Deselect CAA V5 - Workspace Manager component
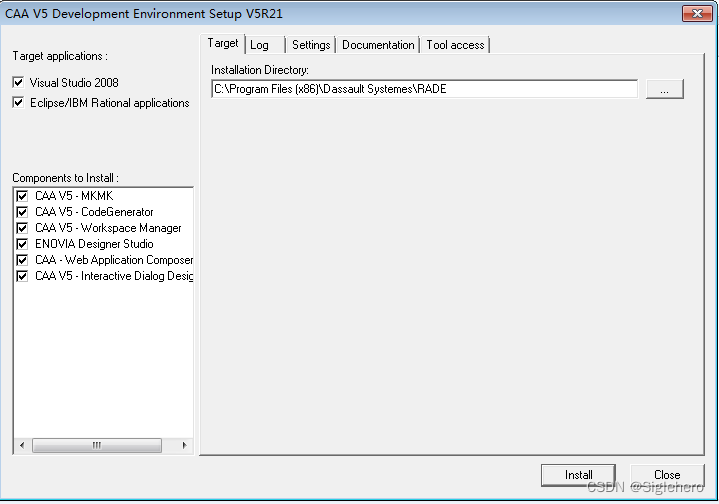719x504 pixels. (22, 228)
